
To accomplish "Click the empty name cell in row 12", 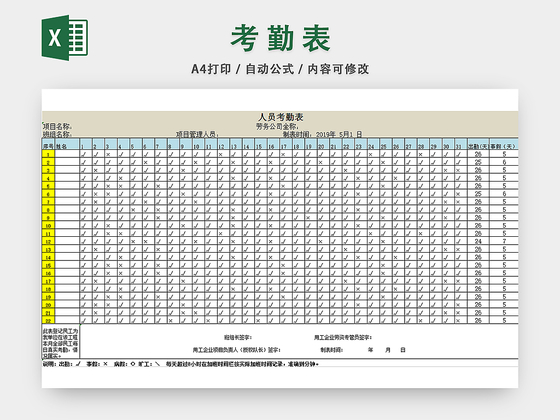I will coord(67,241).
